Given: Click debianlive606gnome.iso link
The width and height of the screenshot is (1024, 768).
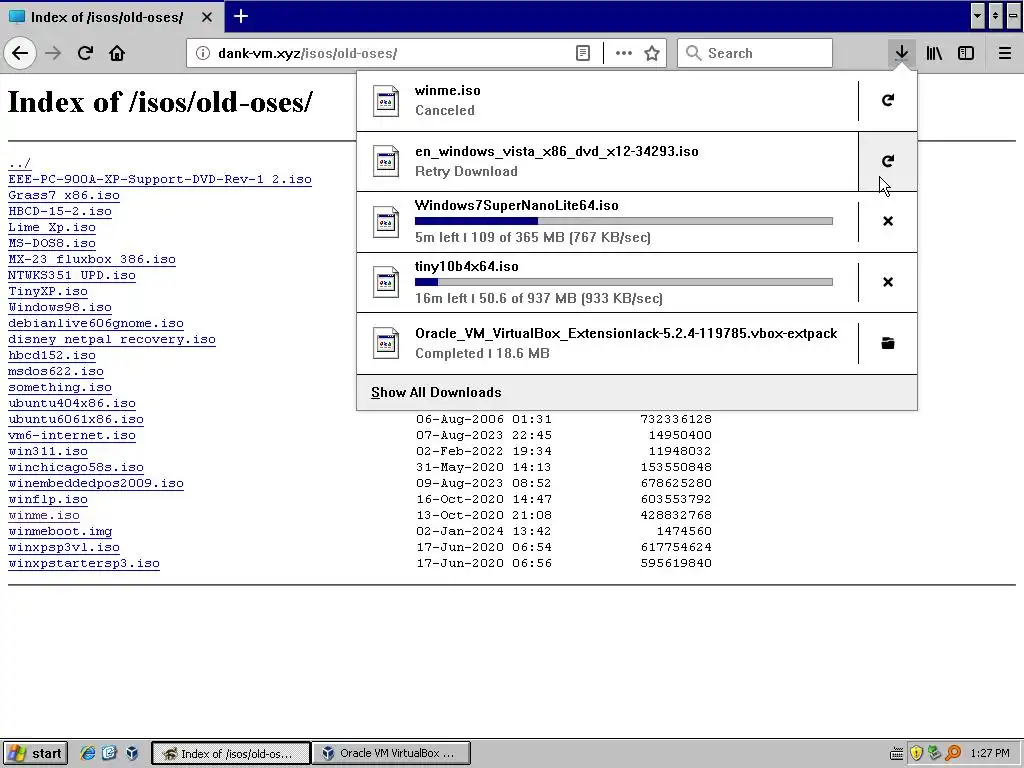Looking at the screenshot, I should pyautogui.click(x=96, y=323).
